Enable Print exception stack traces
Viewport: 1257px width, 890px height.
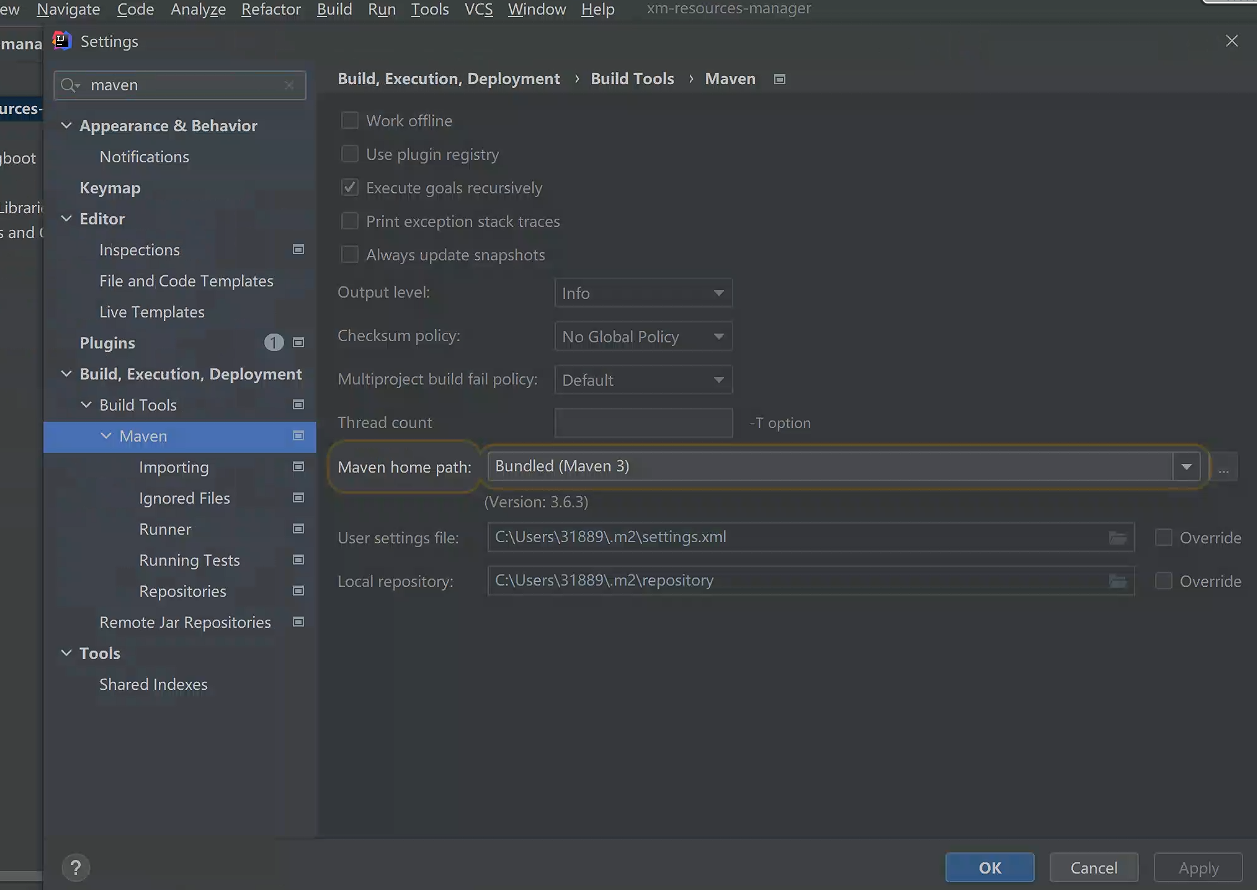click(x=350, y=221)
